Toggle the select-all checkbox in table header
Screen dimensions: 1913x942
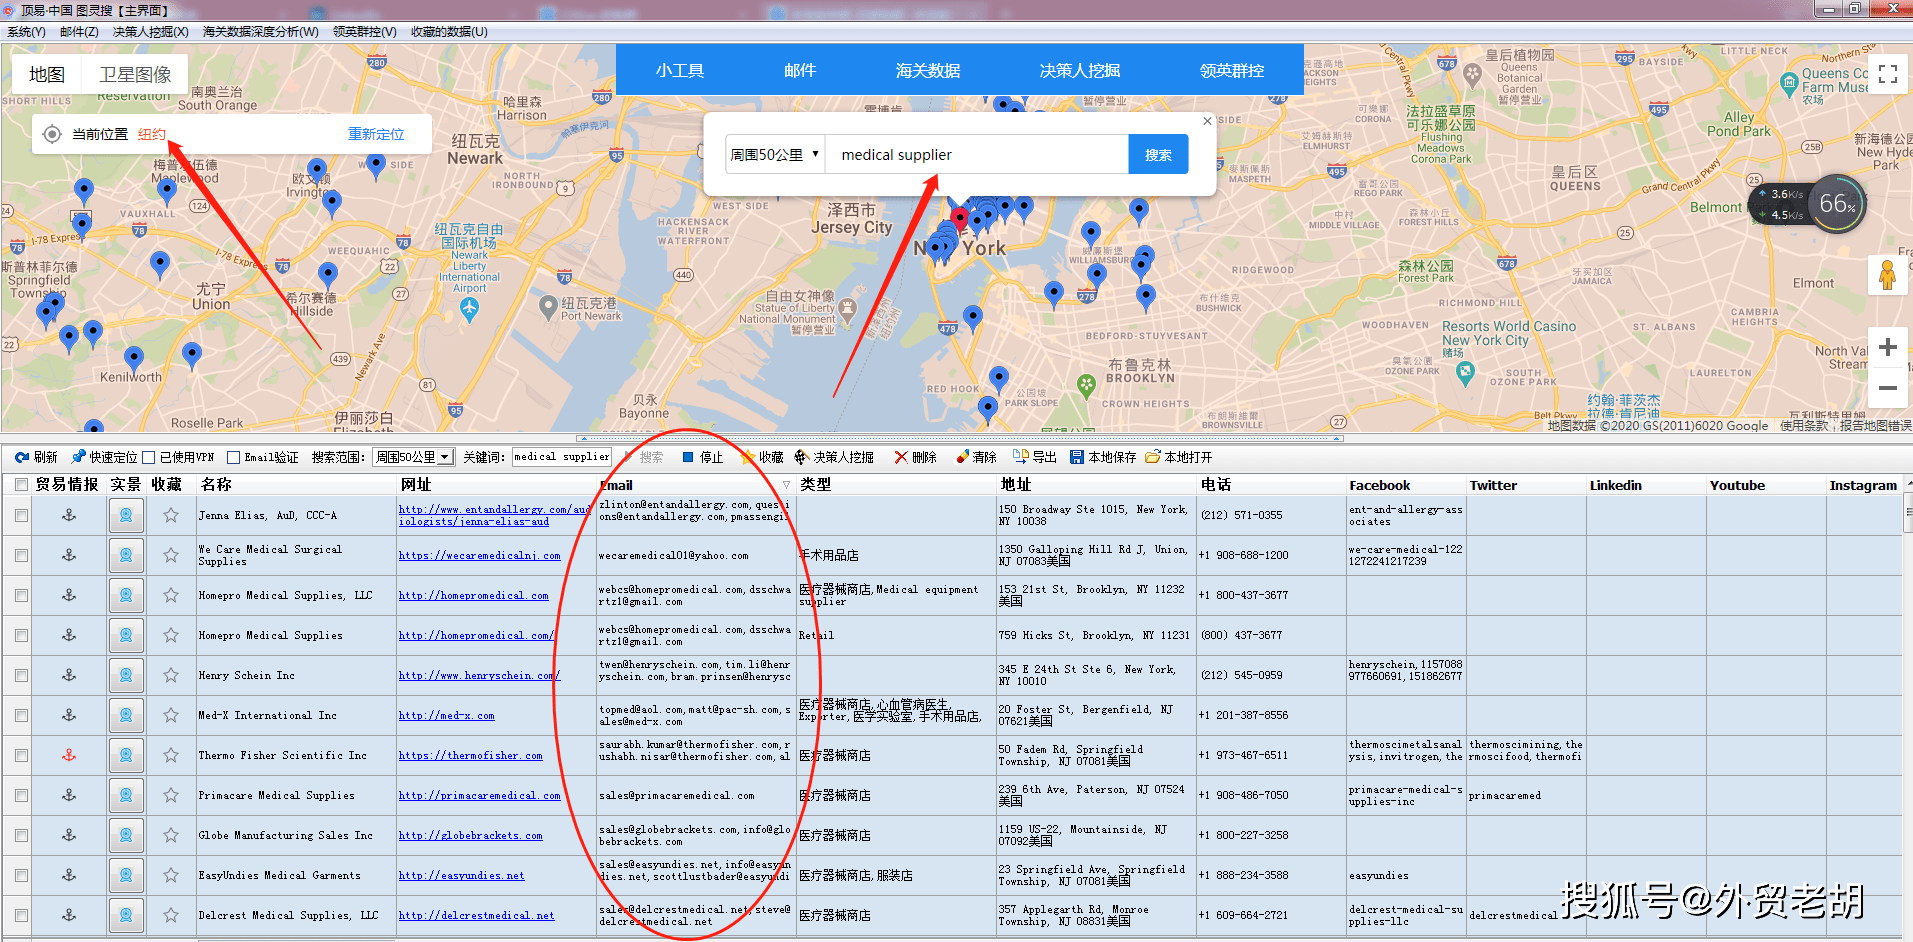(x=21, y=484)
